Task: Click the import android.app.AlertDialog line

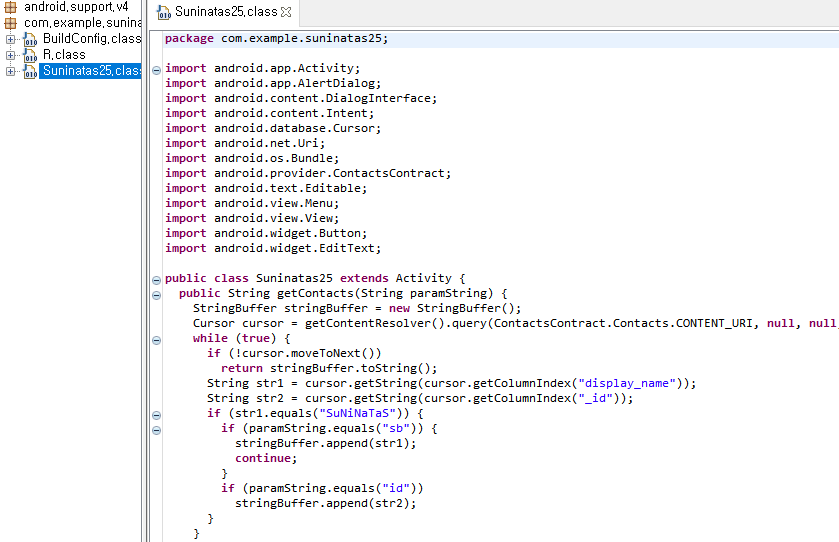Action: tap(273, 83)
